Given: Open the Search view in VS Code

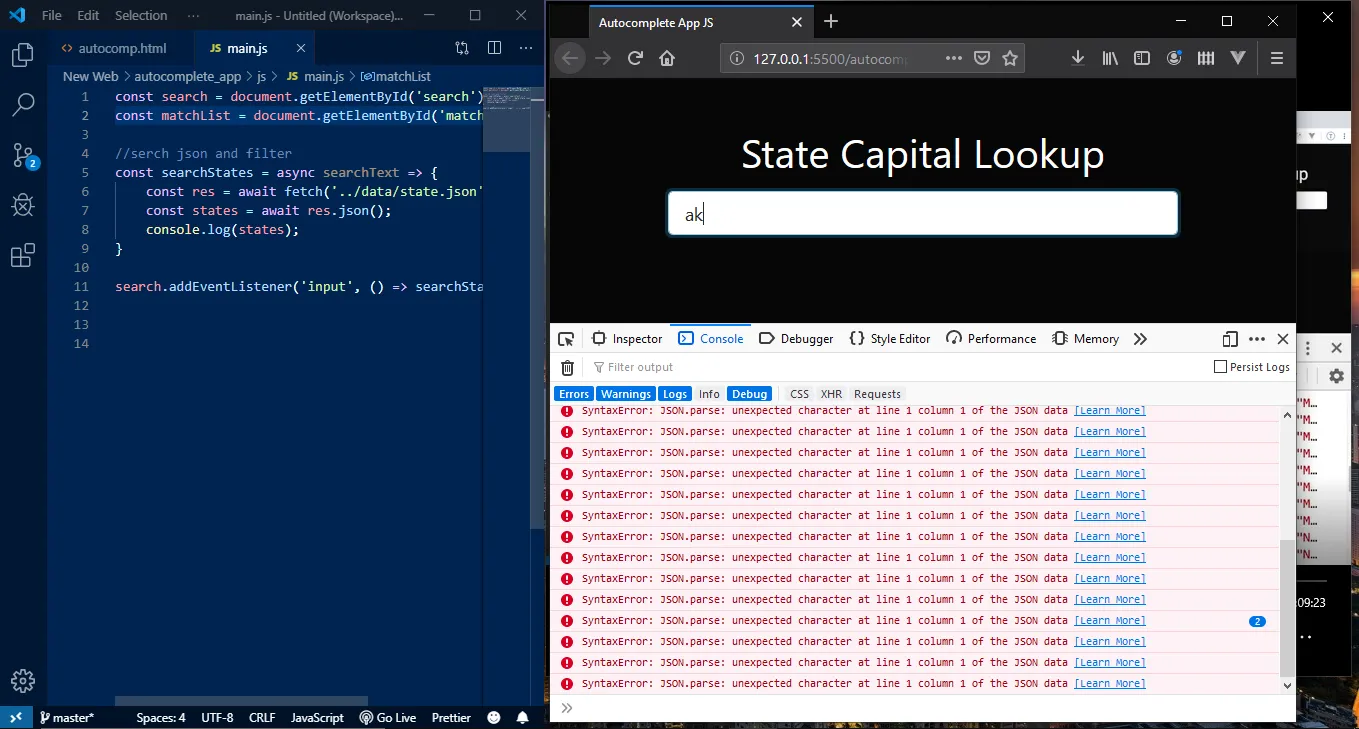Looking at the screenshot, I should pos(22,104).
